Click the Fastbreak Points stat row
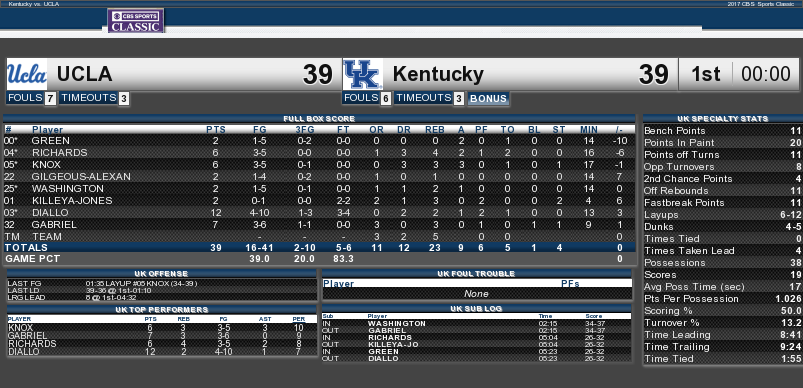Image resolution: width=803 pixels, height=388 pixels. click(x=723, y=203)
